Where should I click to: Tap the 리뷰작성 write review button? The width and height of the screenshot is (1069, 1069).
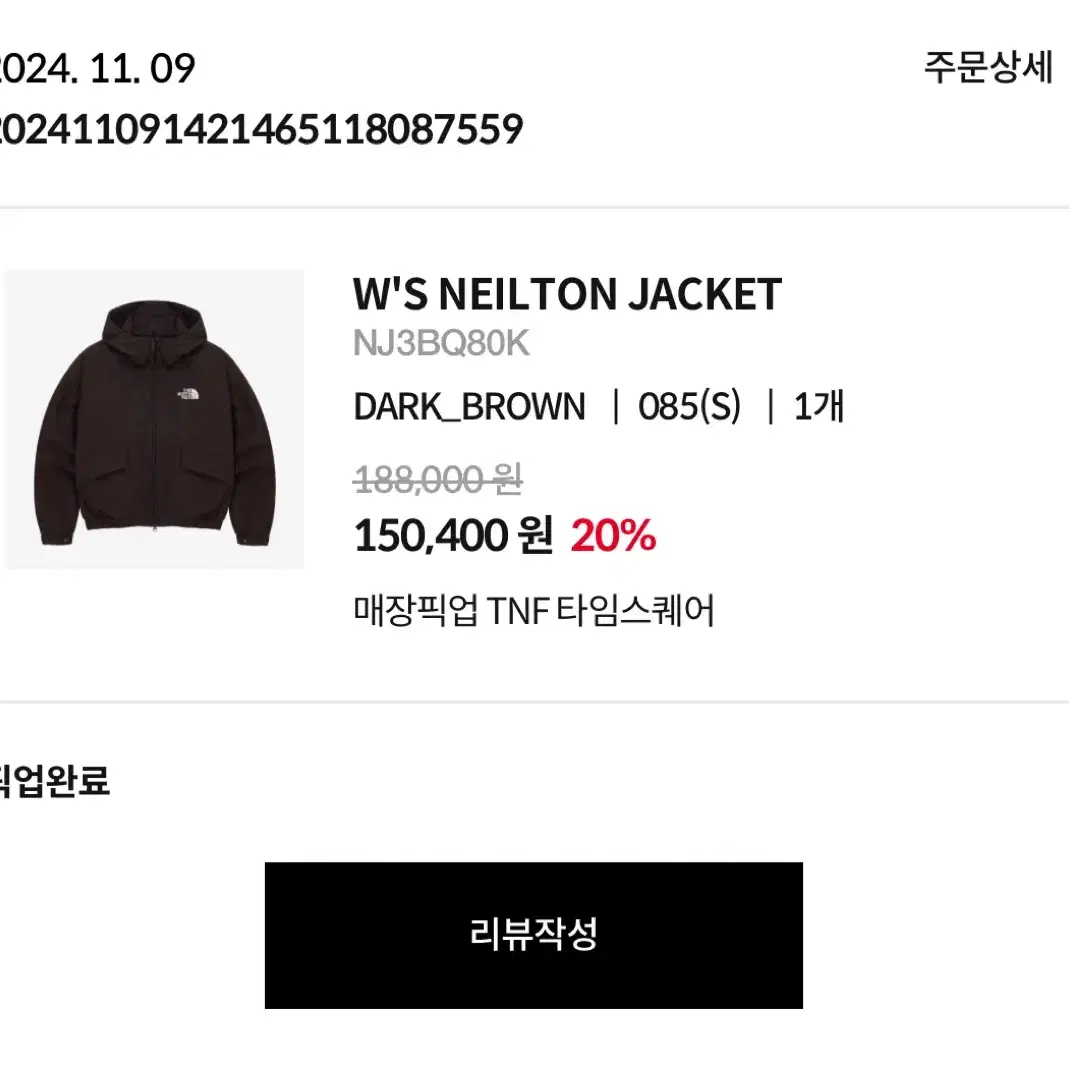(x=534, y=935)
